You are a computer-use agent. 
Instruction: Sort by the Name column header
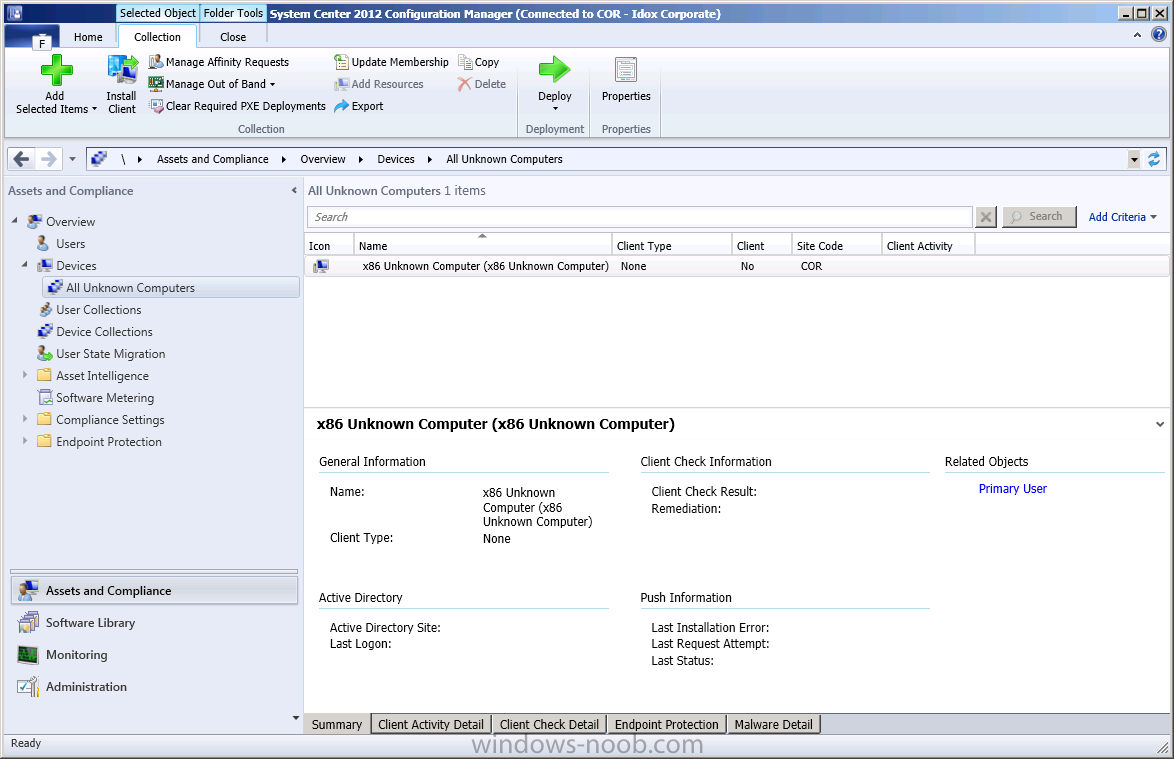pos(482,246)
